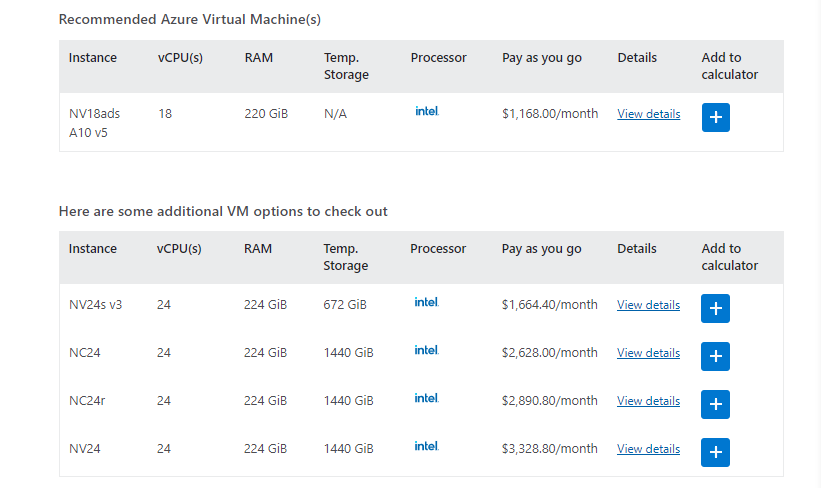The height and width of the screenshot is (488, 821).
Task: Open View details for NC24
Action: (648, 353)
